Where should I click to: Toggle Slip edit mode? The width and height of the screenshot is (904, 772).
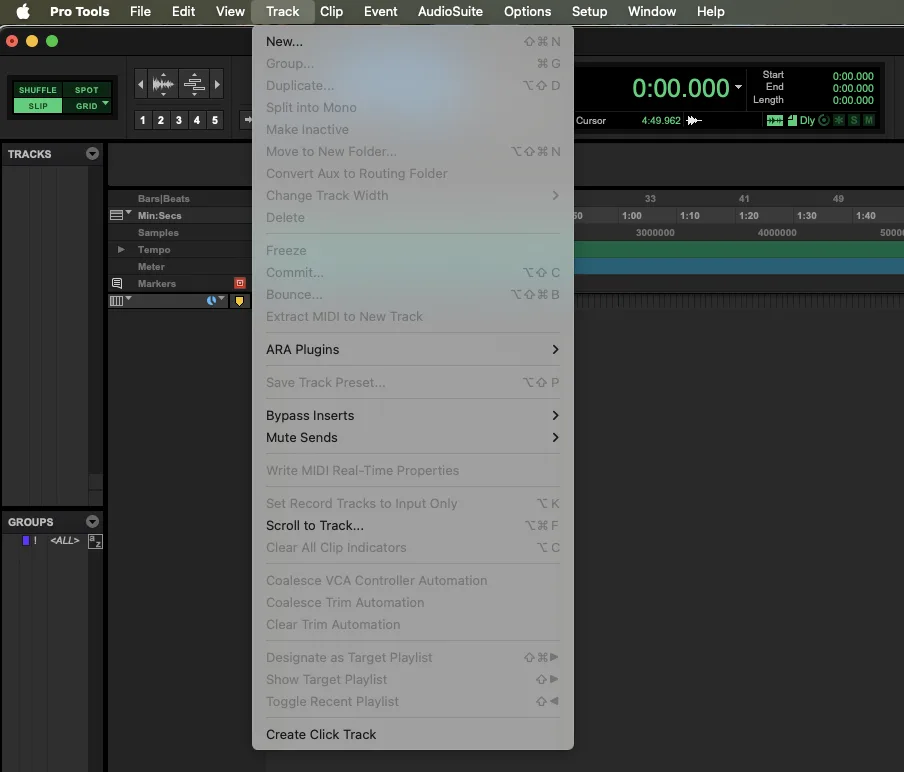[x=37, y=106]
